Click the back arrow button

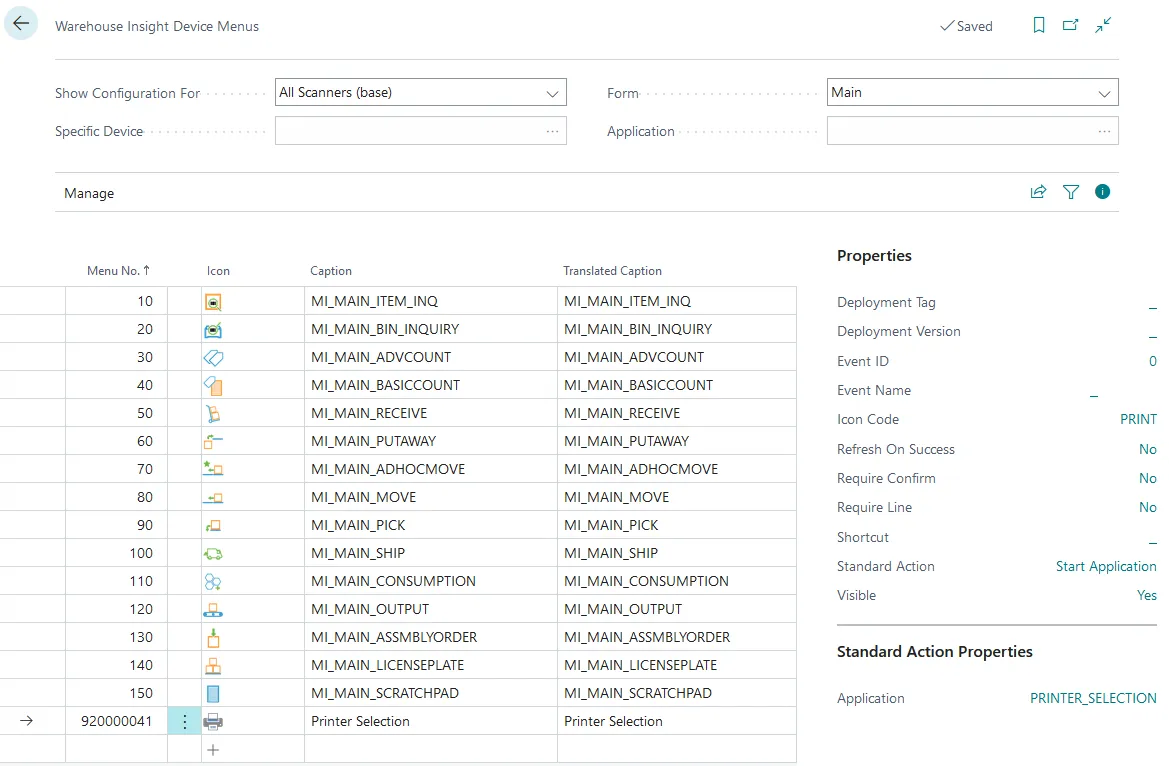pos(21,25)
